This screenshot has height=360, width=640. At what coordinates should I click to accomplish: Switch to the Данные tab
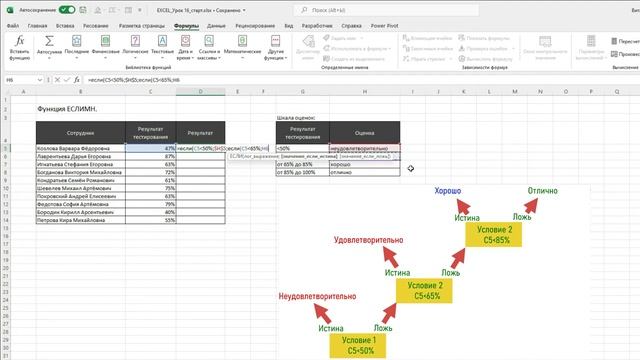(216, 26)
